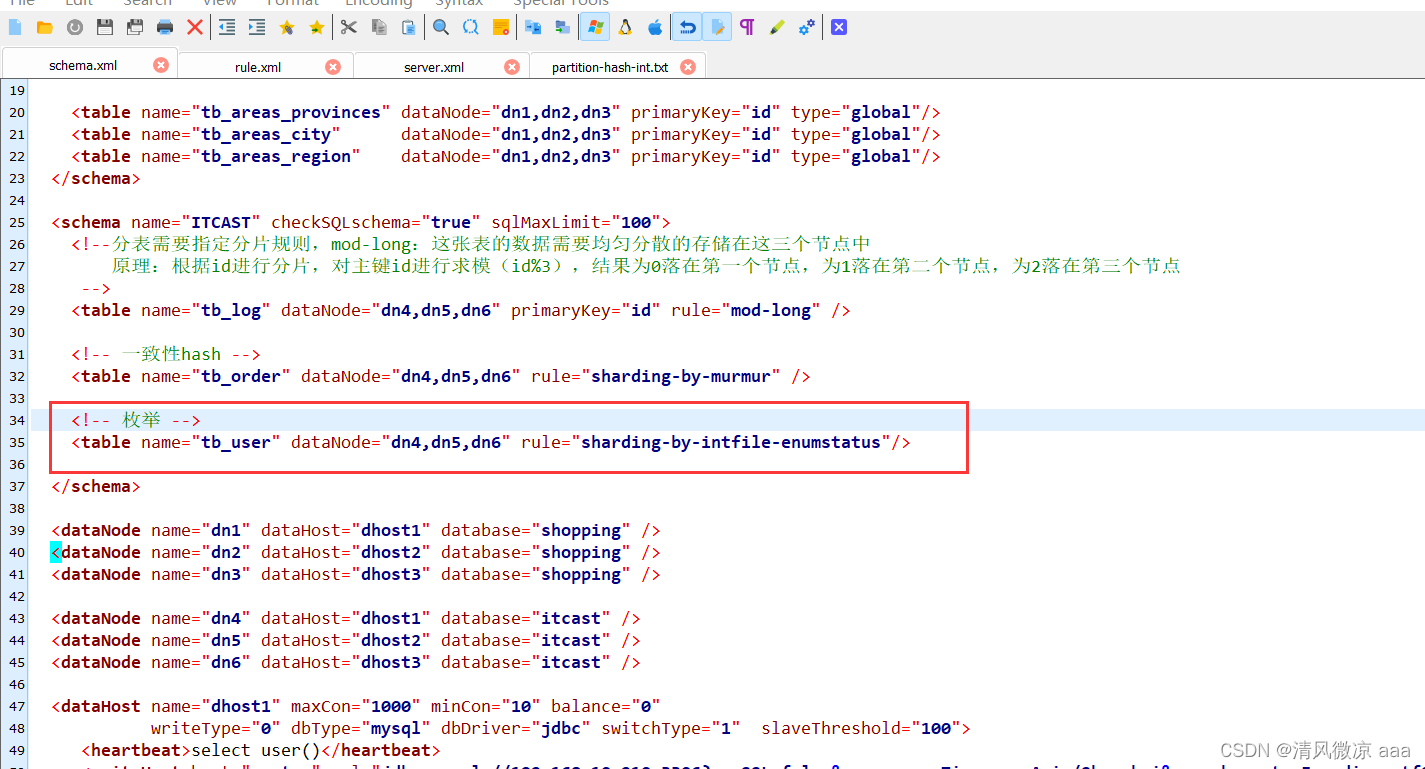Increase indent of selected lines
The height and width of the screenshot is (769, 1425).
[x=257, y=28]
